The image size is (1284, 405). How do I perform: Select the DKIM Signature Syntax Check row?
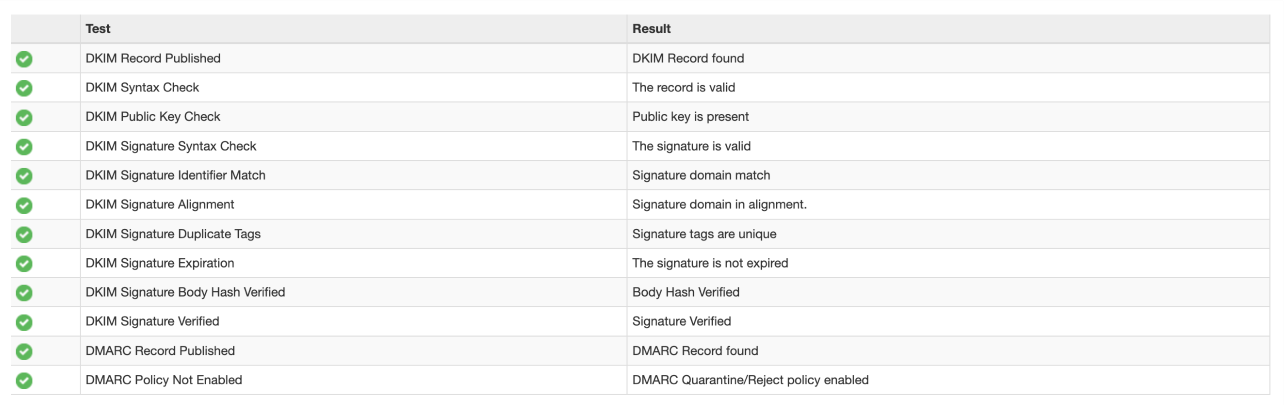[641, 146]
